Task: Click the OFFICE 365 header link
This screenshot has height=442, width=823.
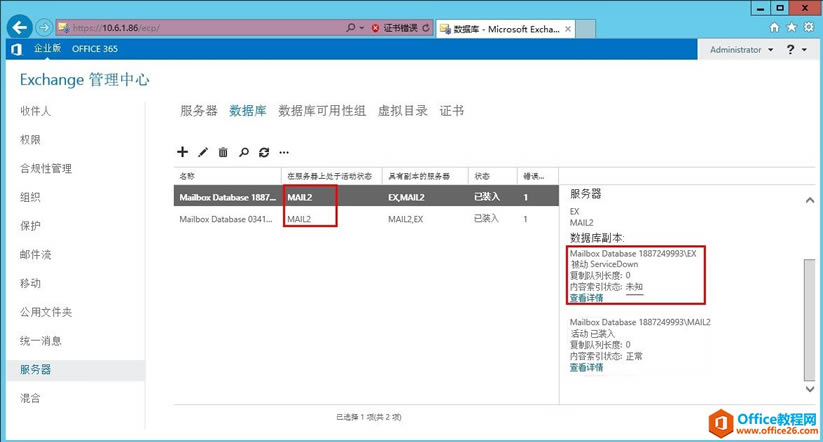Action: [x=94, y=49]
